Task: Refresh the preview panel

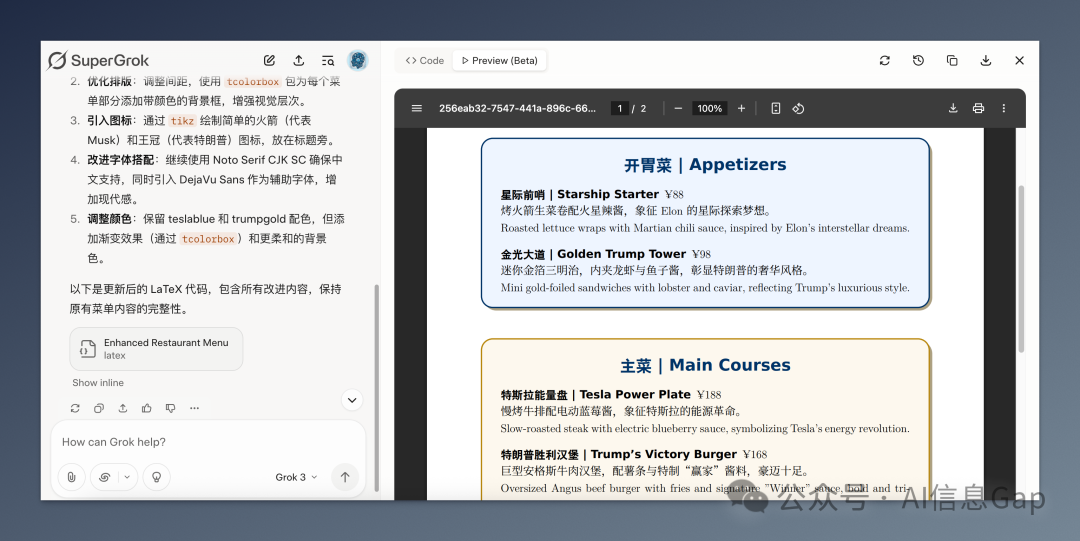Action: (x=884, y=61)
